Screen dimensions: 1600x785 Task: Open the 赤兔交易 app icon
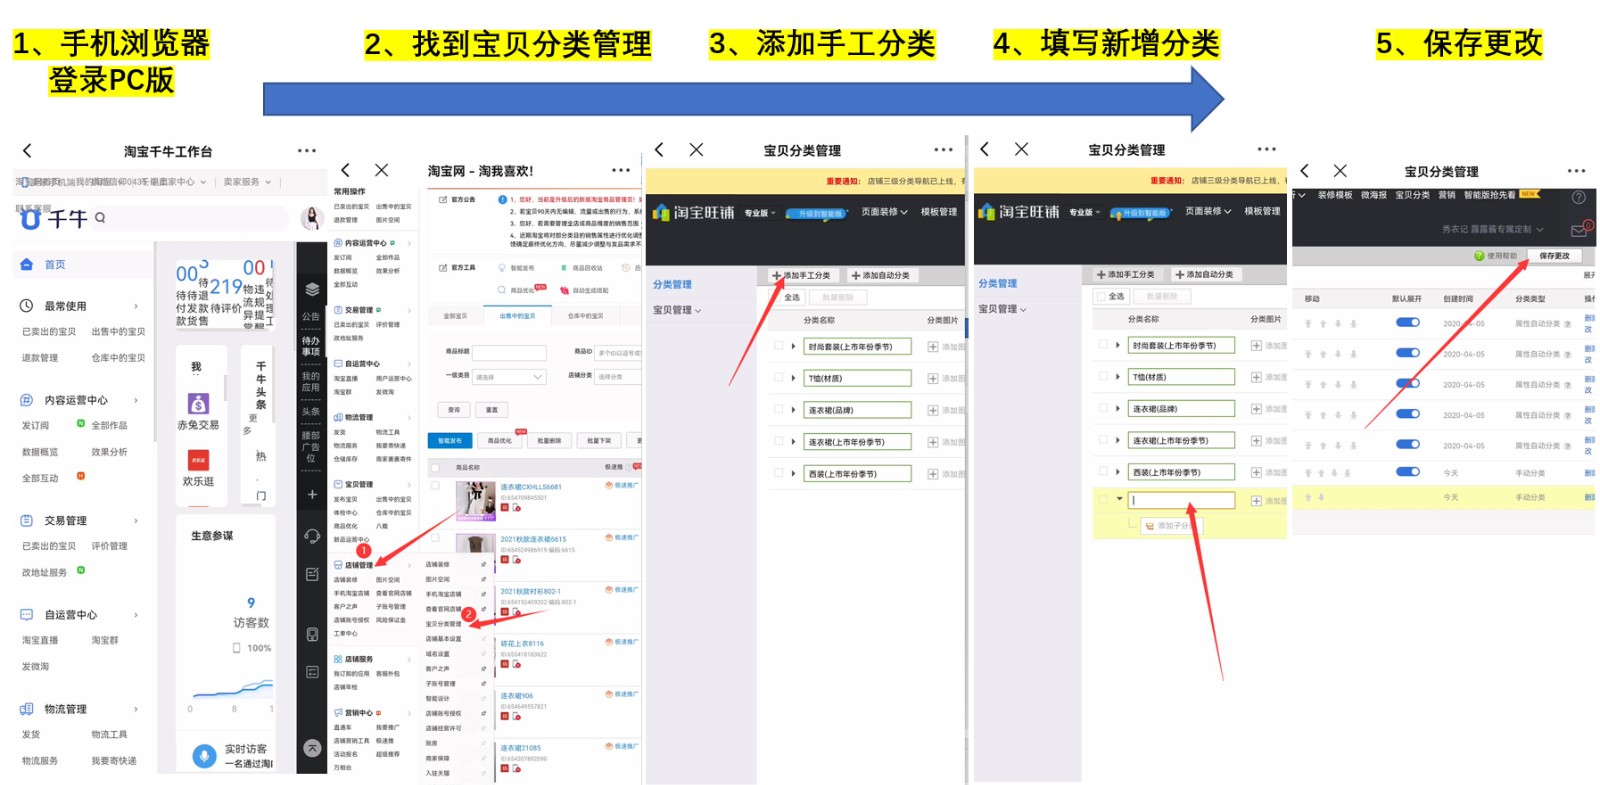point(198,403)
